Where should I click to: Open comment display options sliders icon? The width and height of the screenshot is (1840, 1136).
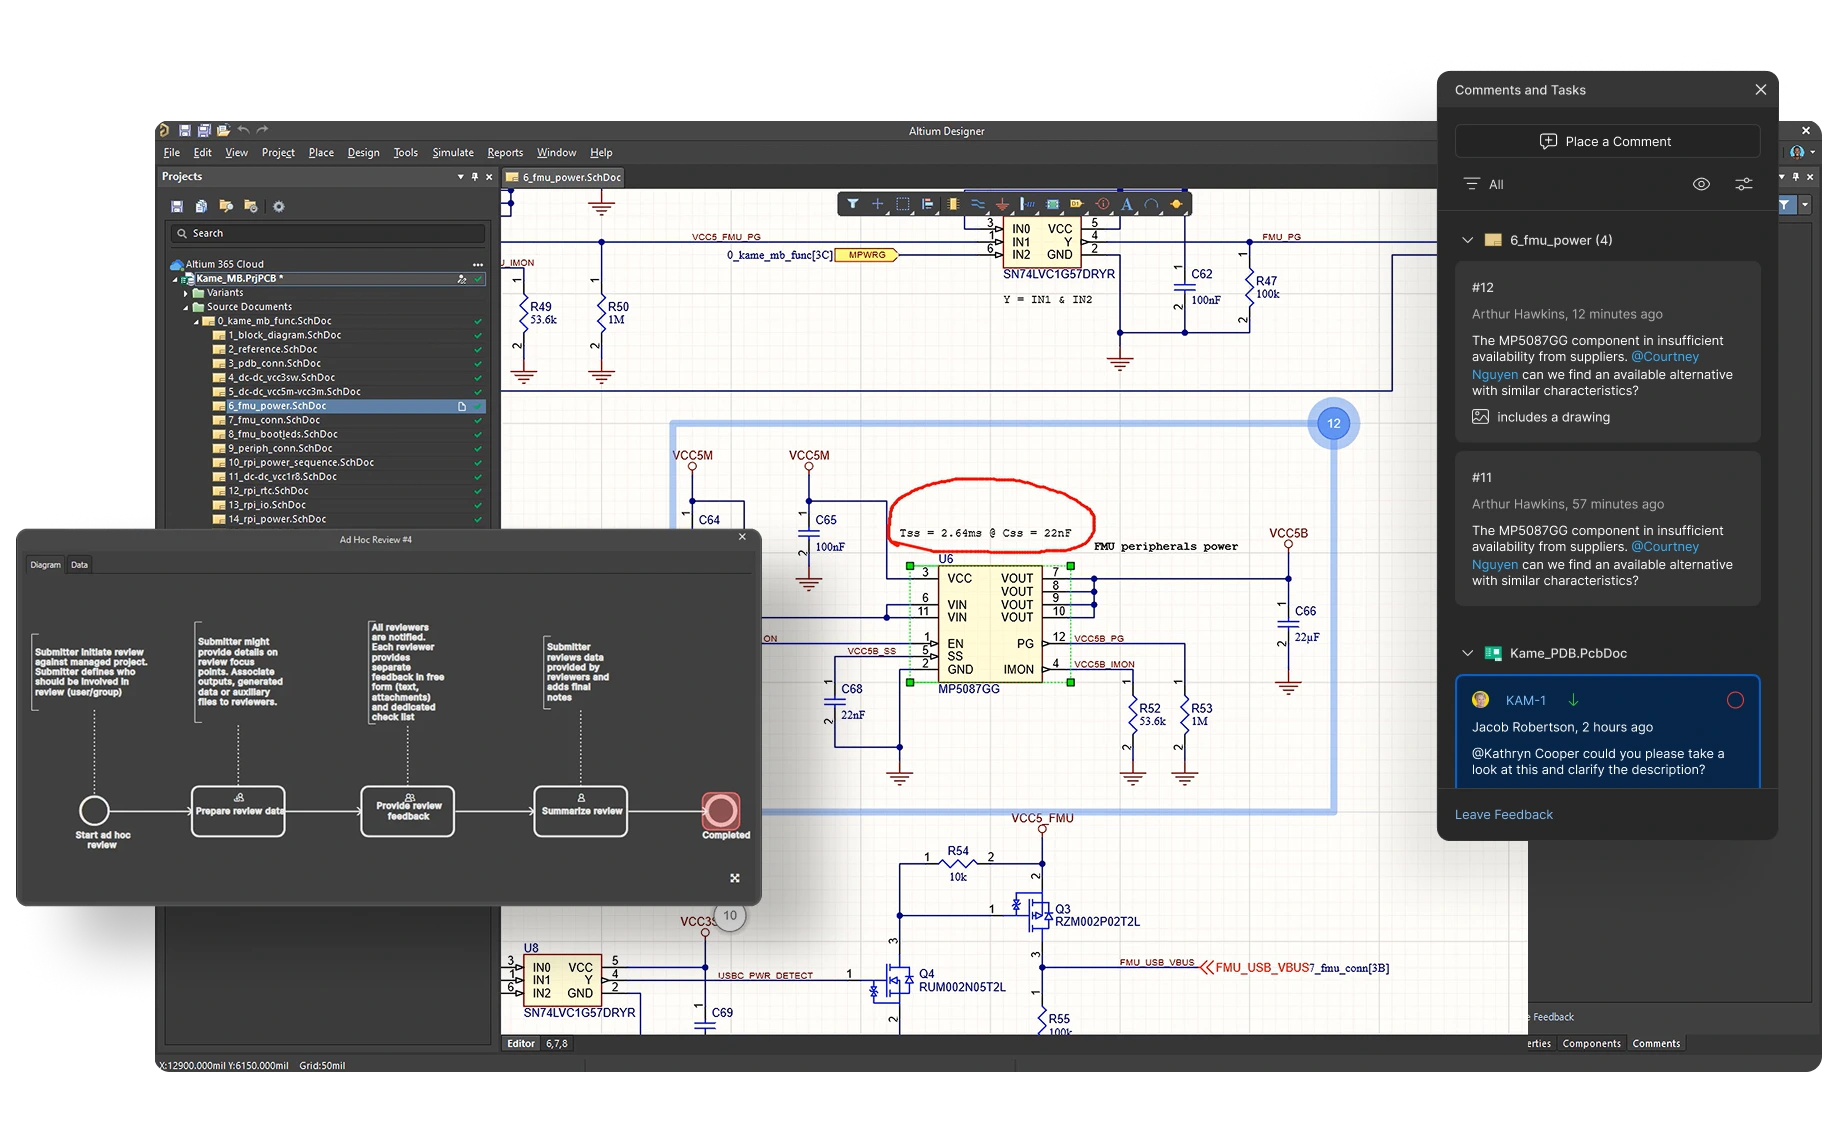(1744, 184)
